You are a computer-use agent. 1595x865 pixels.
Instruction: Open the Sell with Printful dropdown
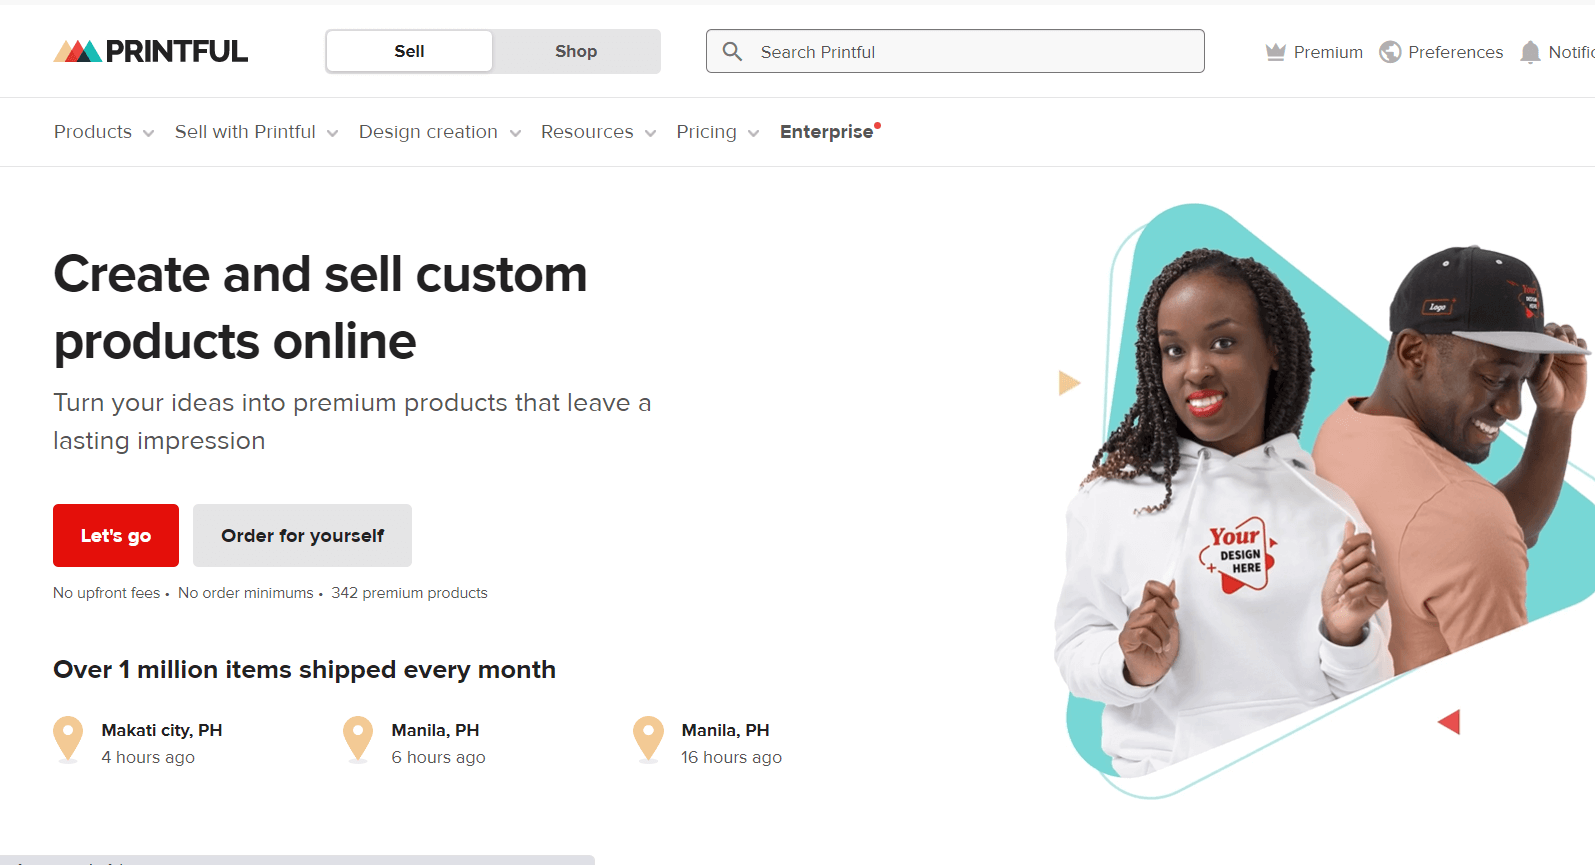pos(256,132)
